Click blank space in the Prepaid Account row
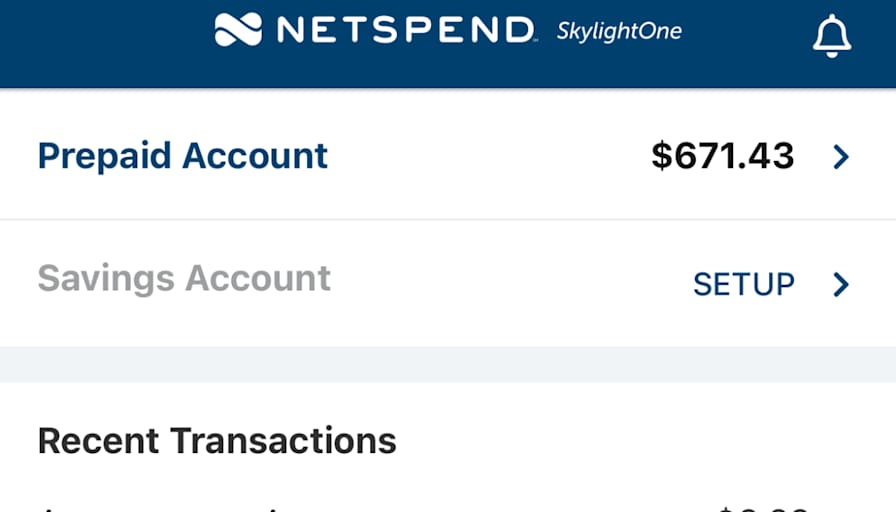The width and height of the screenshot is (896, 512). 489,155
